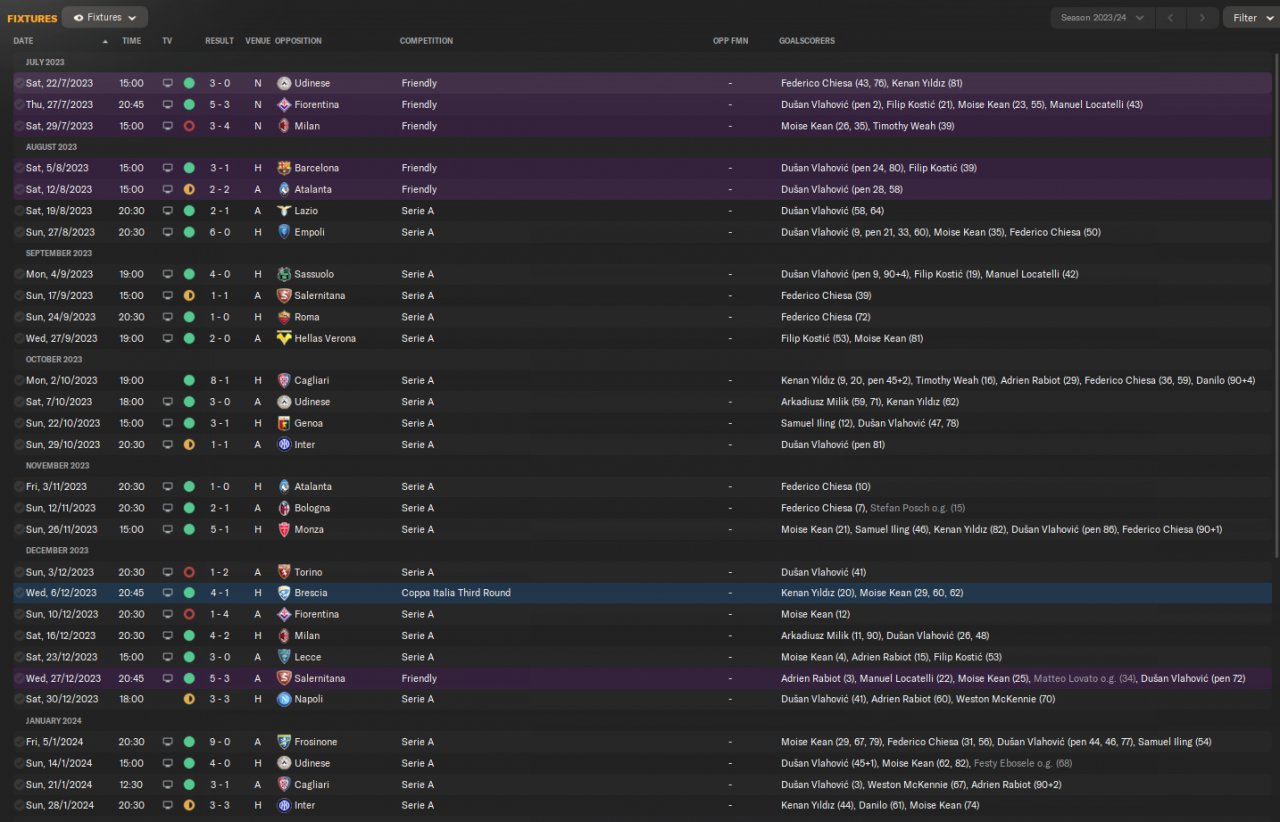Open the Filter dropdown
The height and width of the screenshot is (822, 1280).
[1250, 17]
